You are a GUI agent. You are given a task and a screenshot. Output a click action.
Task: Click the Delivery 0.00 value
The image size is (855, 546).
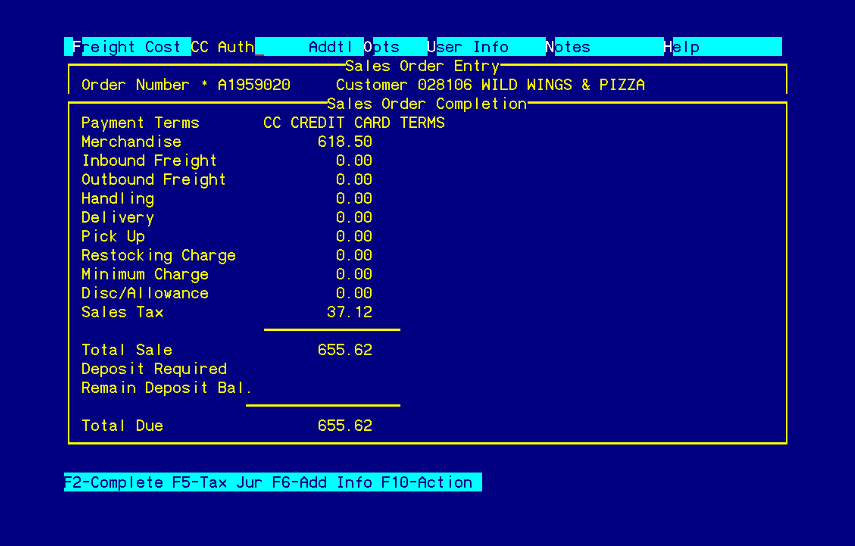[x=354, y=218]
